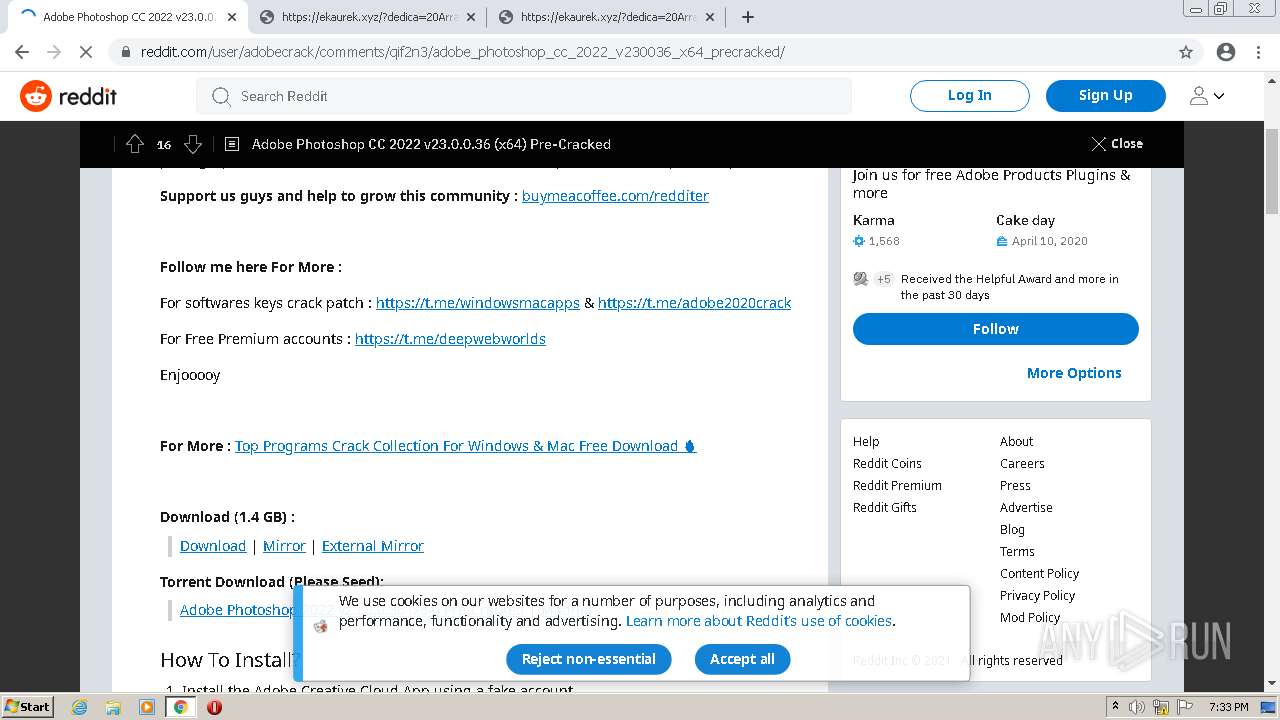Image resolution: width=1280 pixels, height=720 pixels.
Task: Open the Careers footer link
Action: point(1022,463)
